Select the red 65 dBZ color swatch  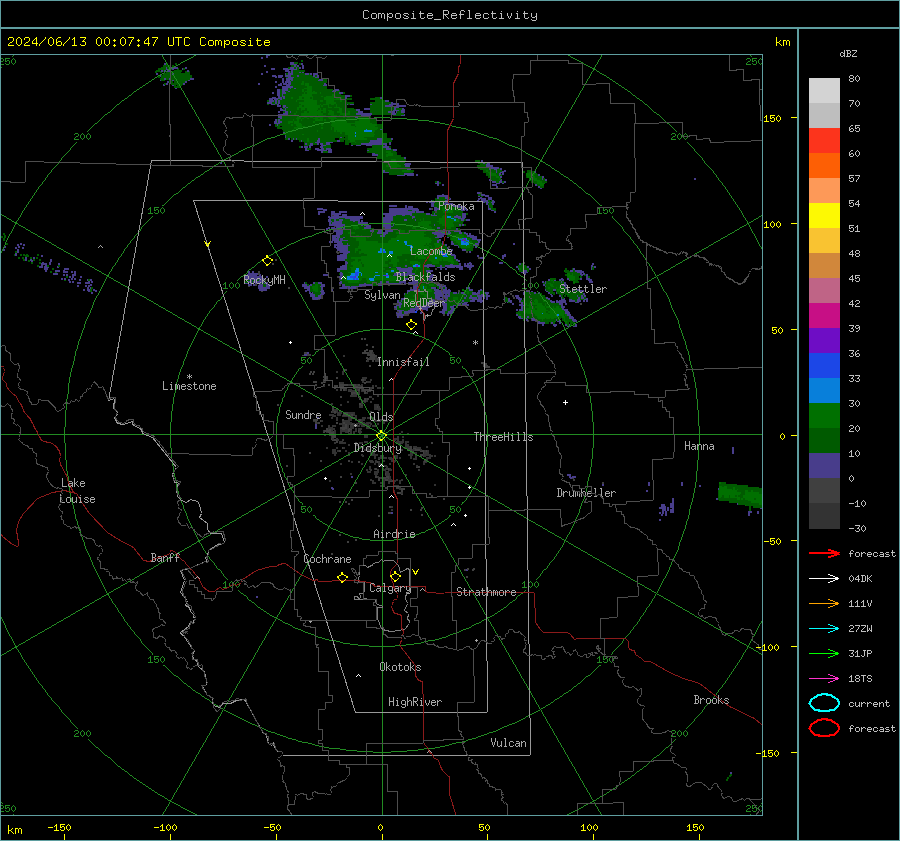(x=824, y=140)
